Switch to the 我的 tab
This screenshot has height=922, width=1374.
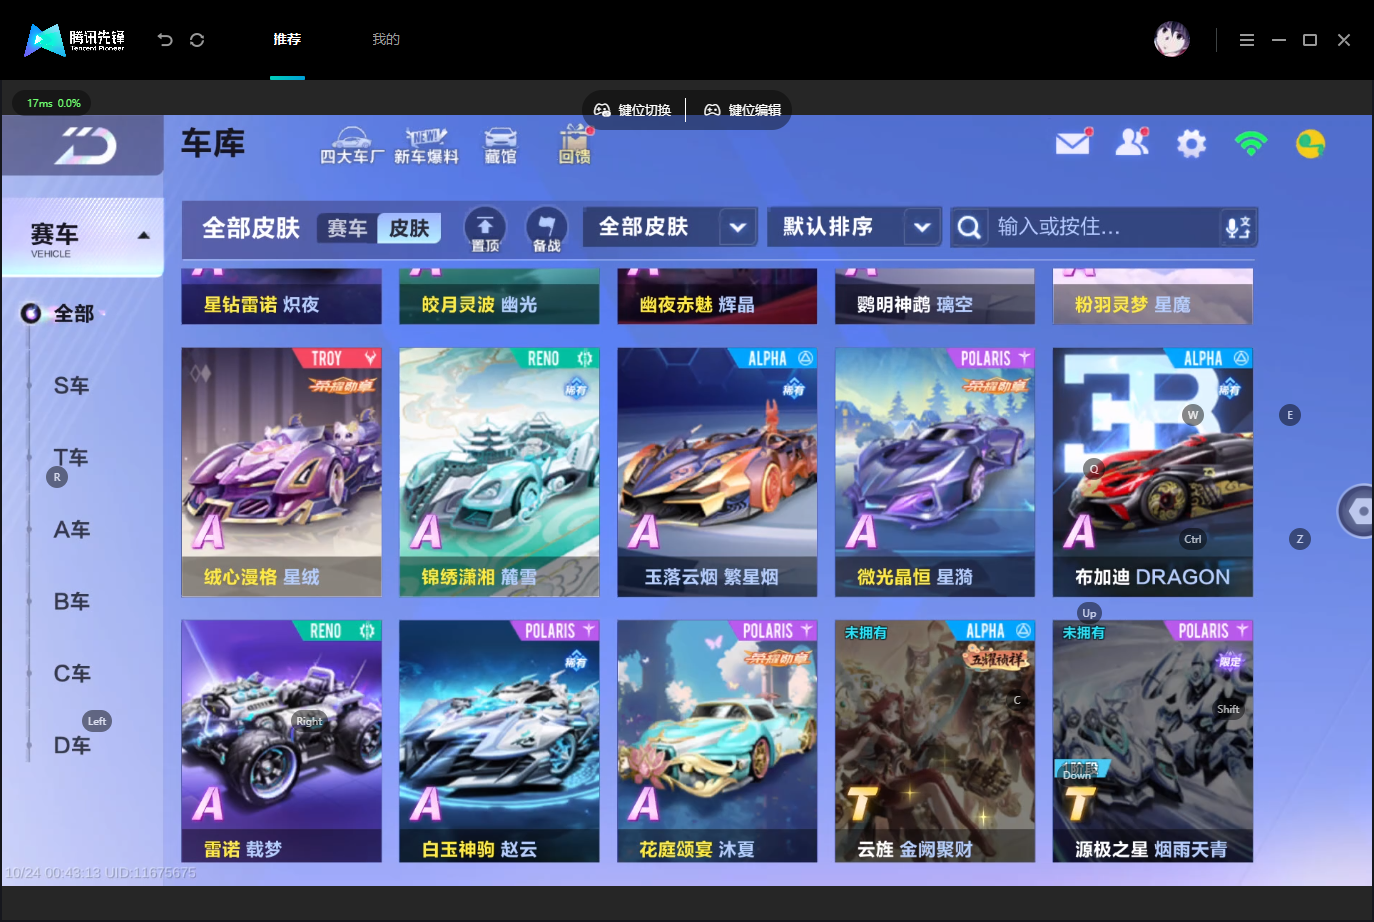[x=386, y=40]
